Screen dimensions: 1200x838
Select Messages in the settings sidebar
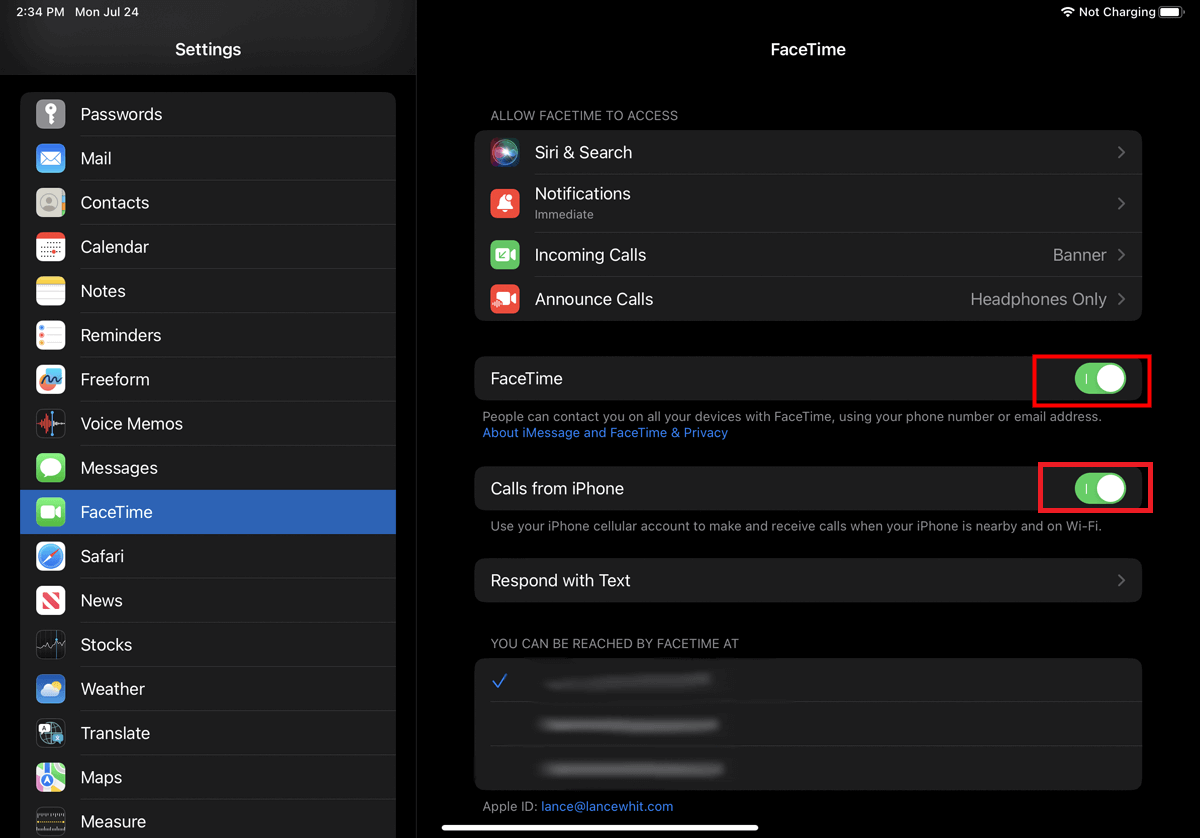119,468
